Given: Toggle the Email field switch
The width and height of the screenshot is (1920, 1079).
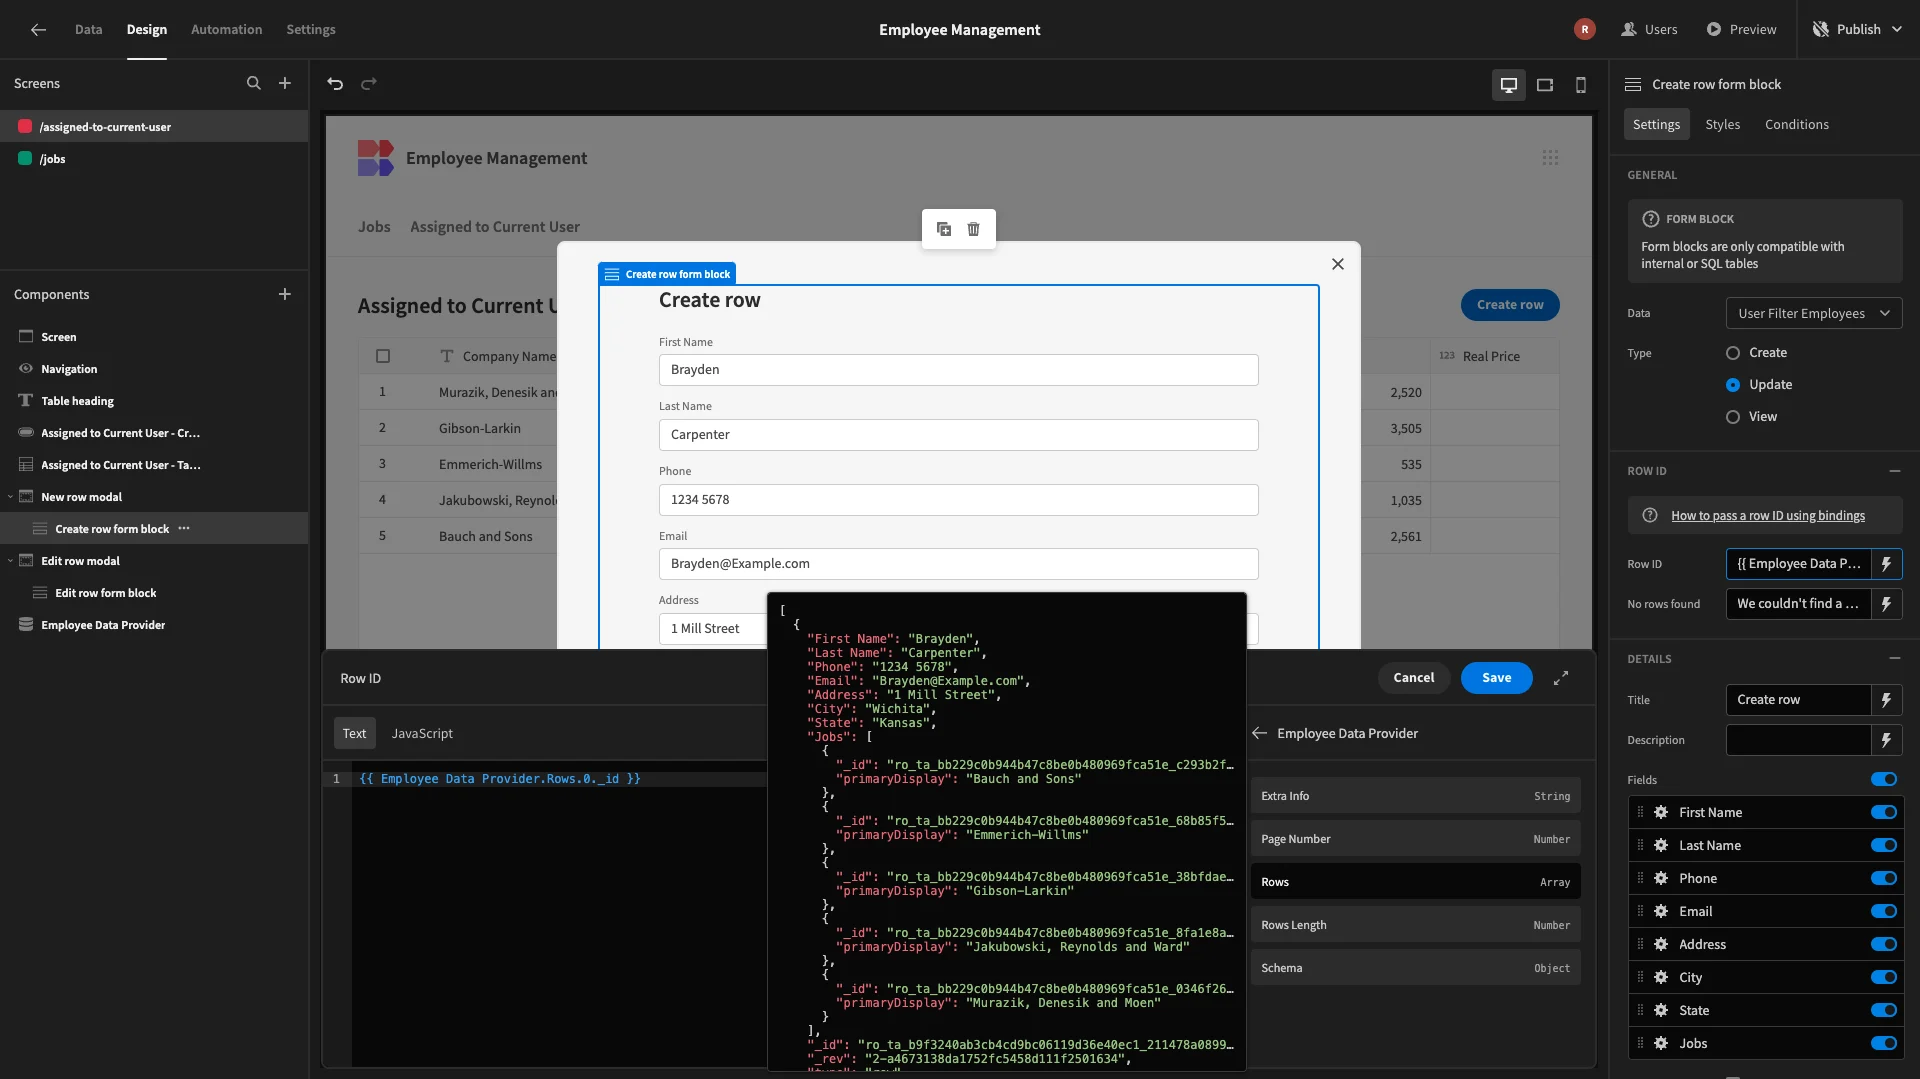Looking at the screenshot, I should [x=1884, y=912].
